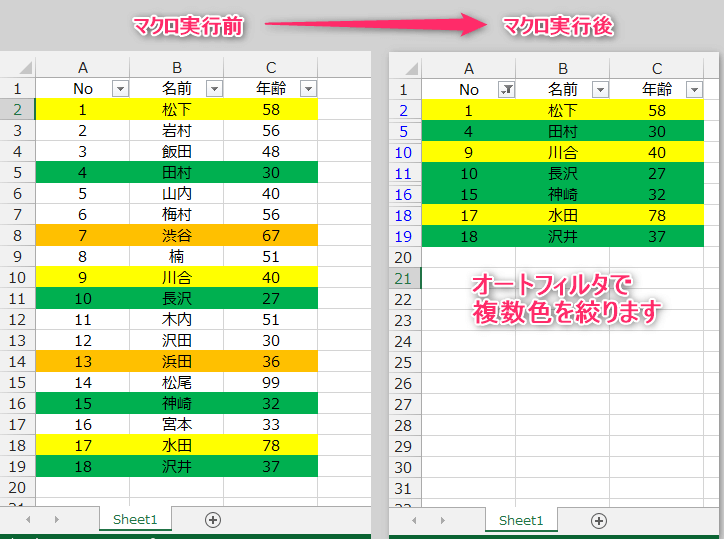Click green cell 長沢 in left sheet

point(177,298)
